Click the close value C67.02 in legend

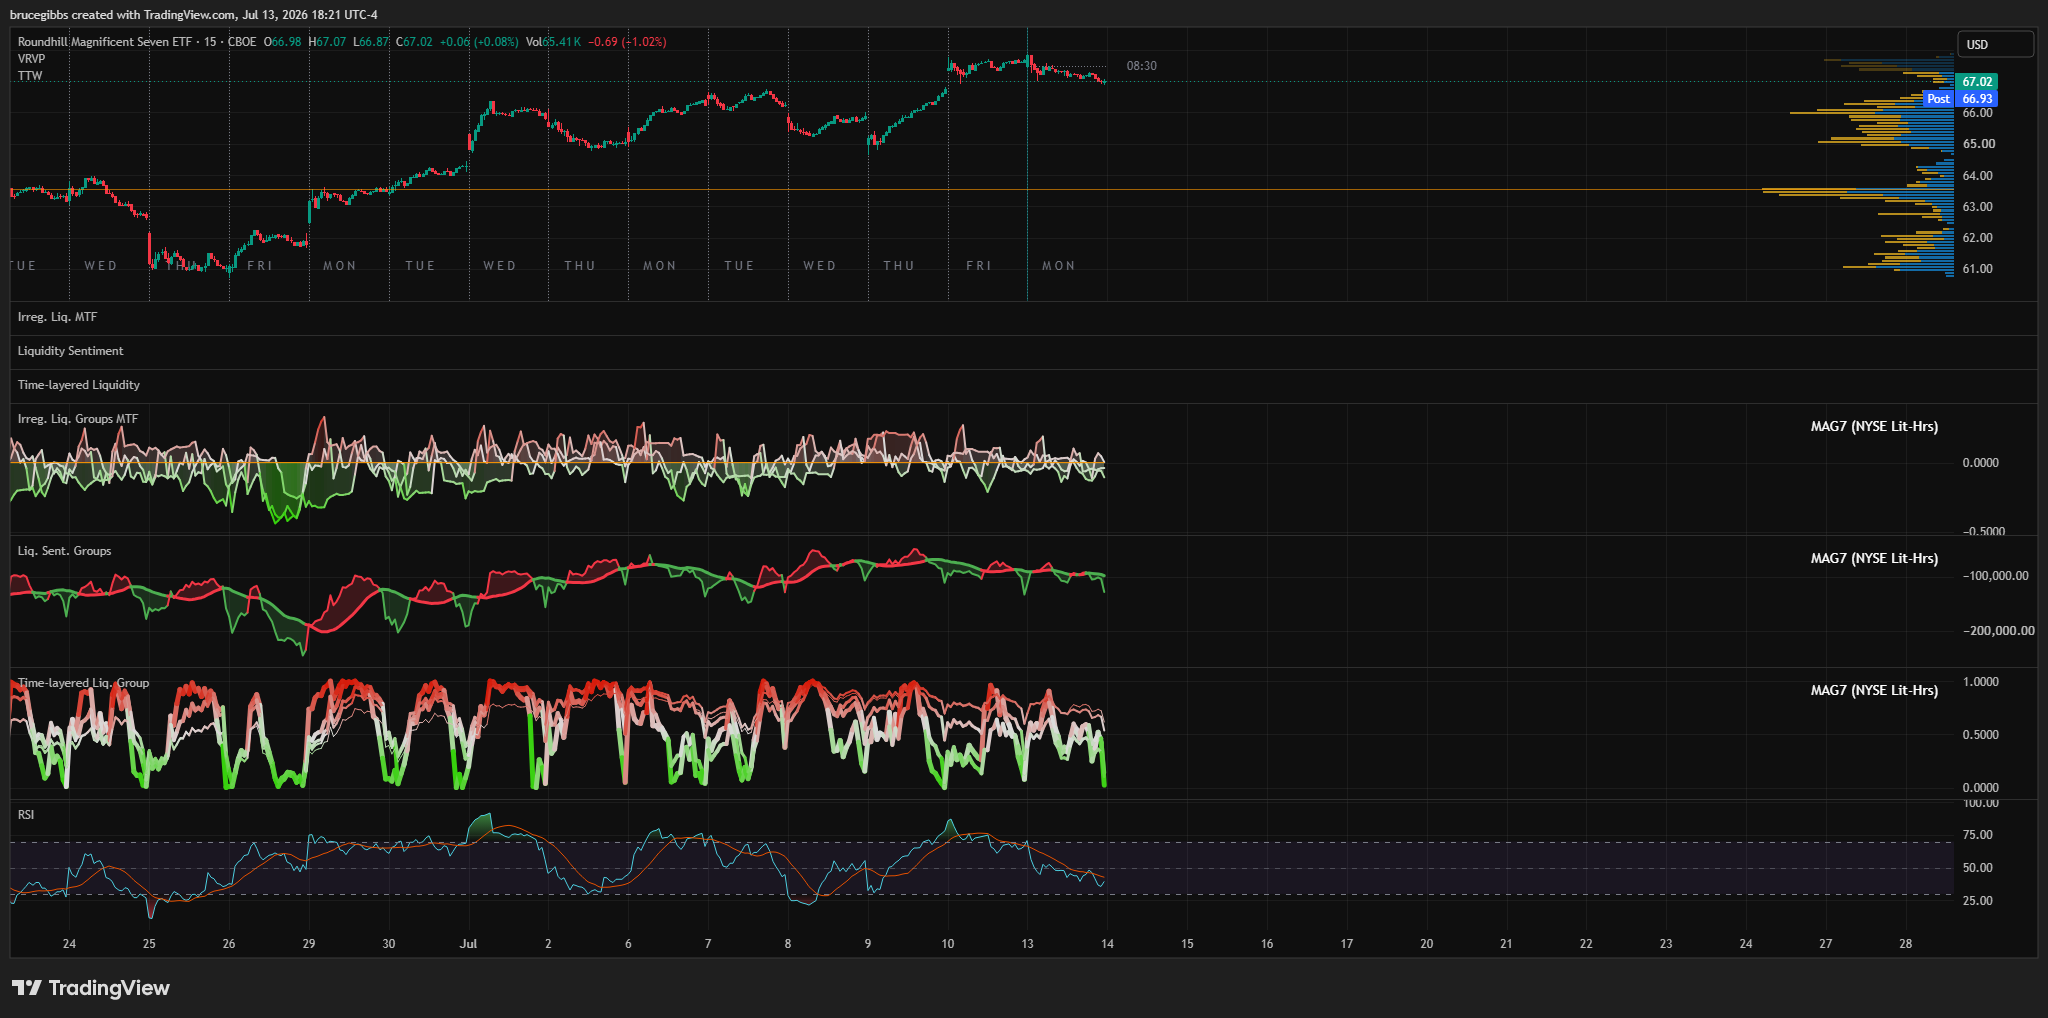tap(415, 42)
